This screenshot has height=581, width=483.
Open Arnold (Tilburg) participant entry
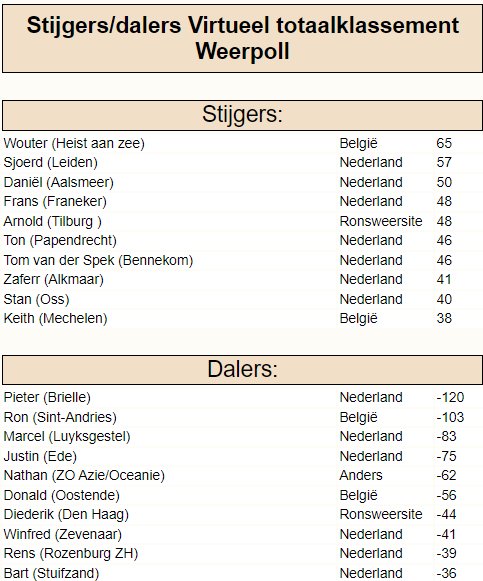click(52, 222)
